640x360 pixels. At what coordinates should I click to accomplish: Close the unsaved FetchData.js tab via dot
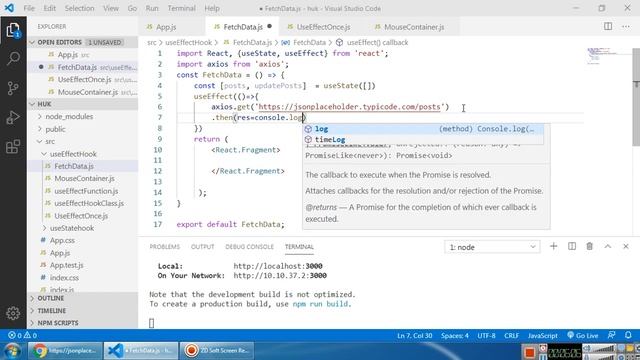pos(269,27)
